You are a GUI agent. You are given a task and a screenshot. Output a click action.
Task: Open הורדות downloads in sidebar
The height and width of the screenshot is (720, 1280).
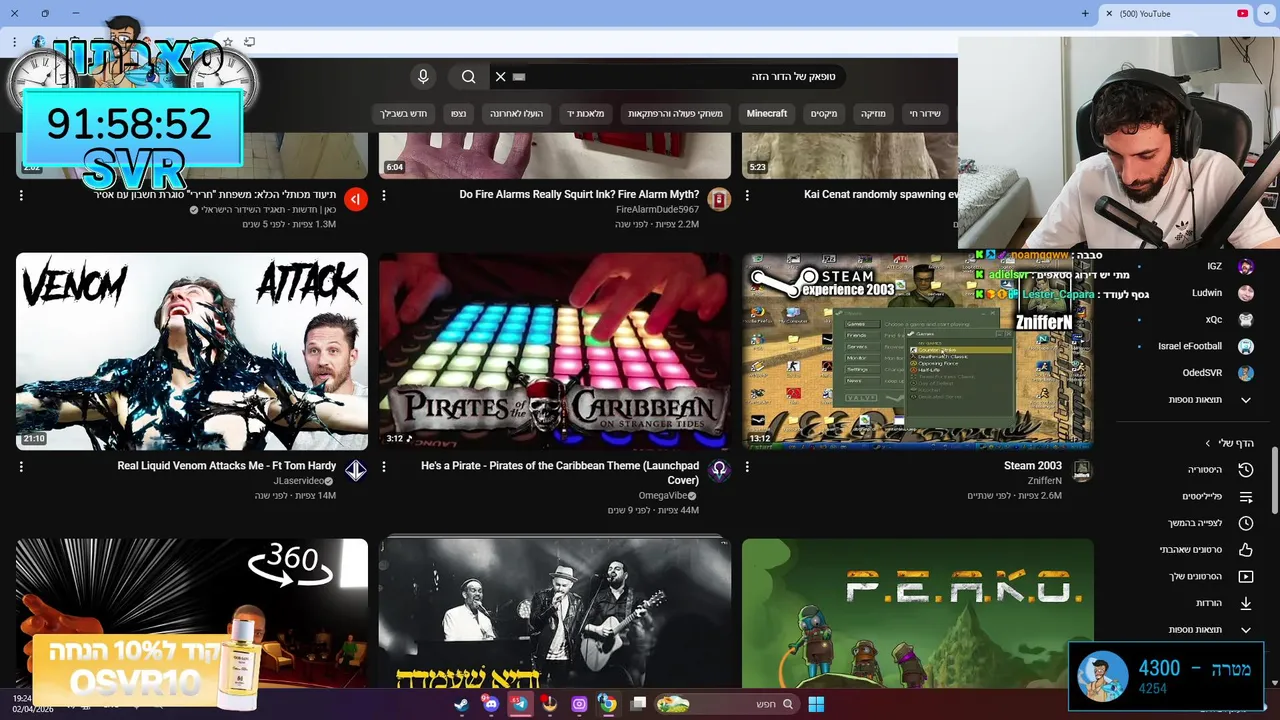point(1195,603)
